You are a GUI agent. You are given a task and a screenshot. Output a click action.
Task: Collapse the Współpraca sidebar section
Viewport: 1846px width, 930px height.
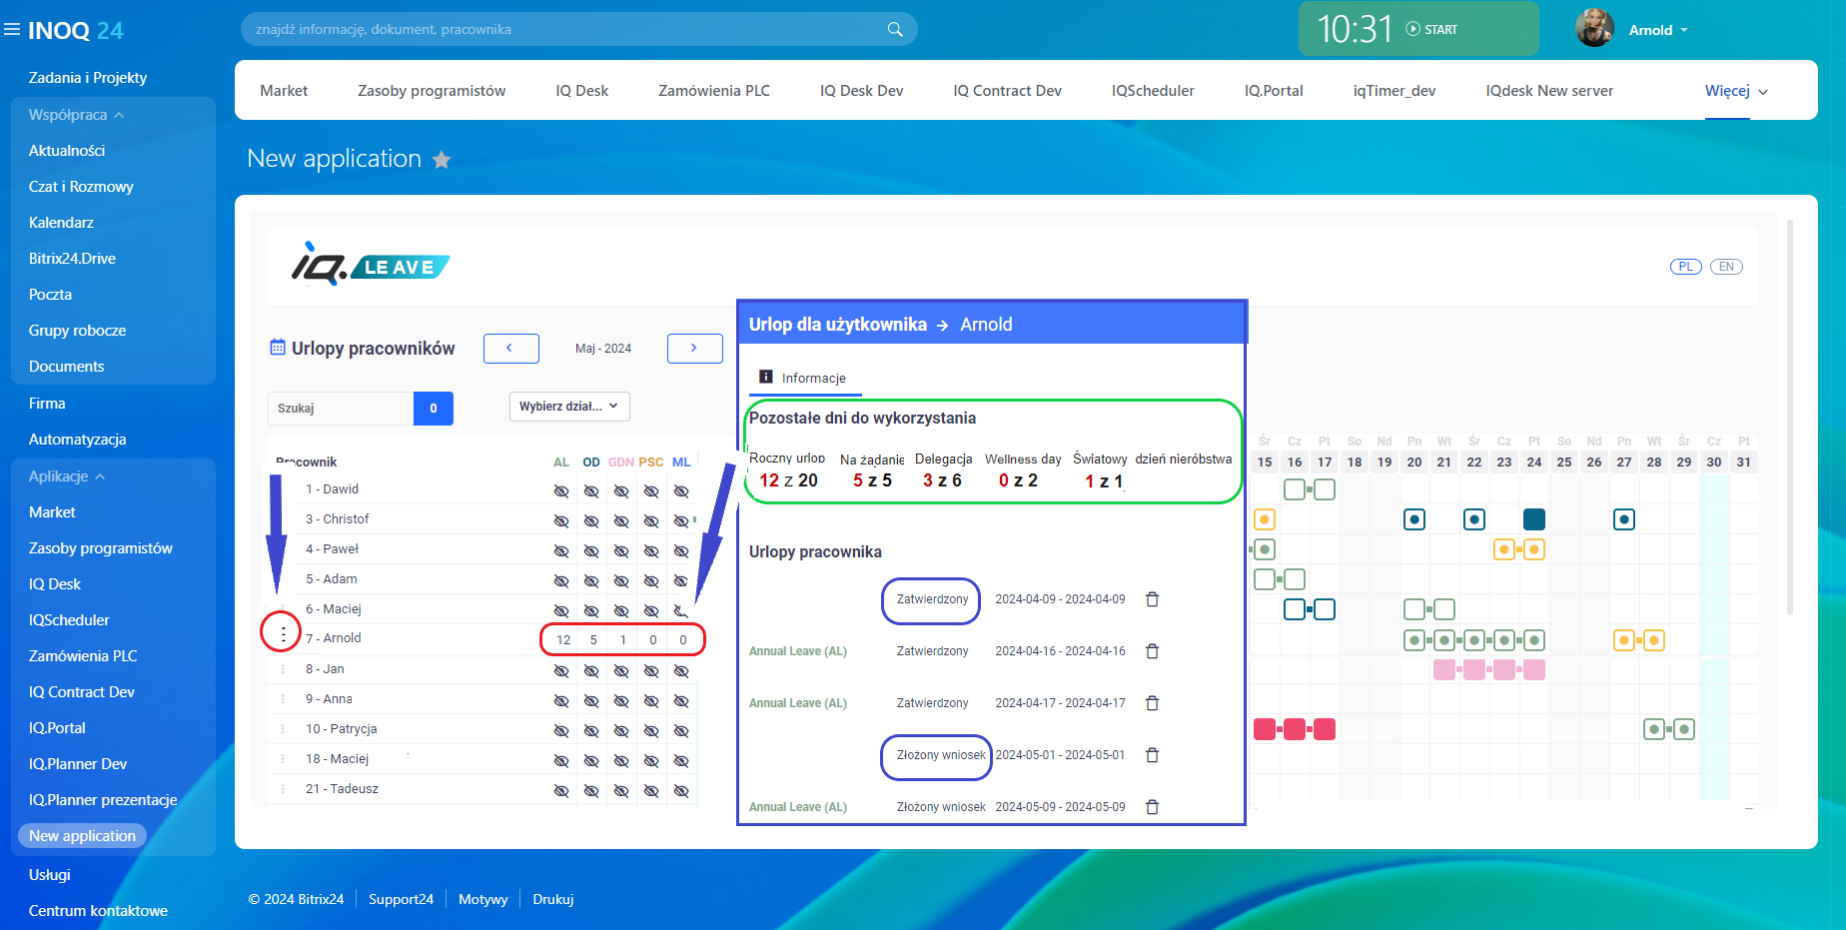76,115
